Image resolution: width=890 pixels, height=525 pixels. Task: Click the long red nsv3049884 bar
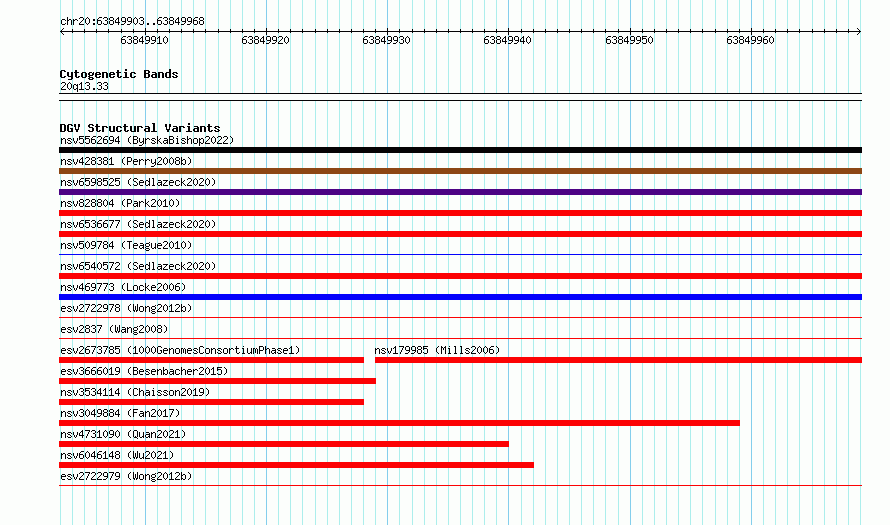(399, 423)
